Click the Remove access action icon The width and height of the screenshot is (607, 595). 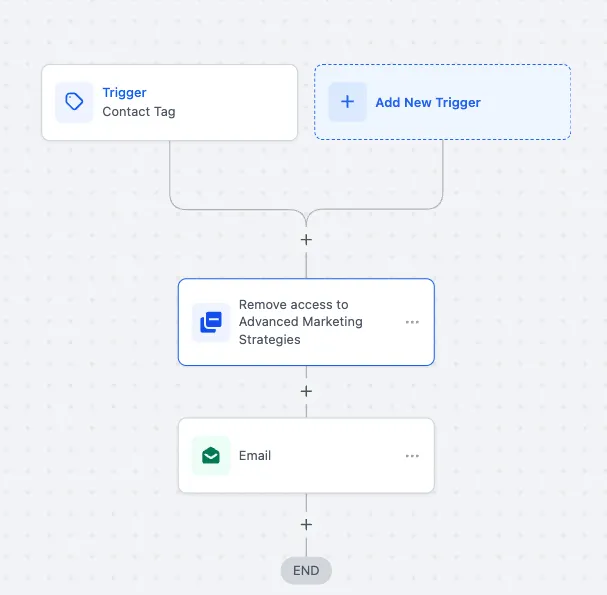(211, 322)
